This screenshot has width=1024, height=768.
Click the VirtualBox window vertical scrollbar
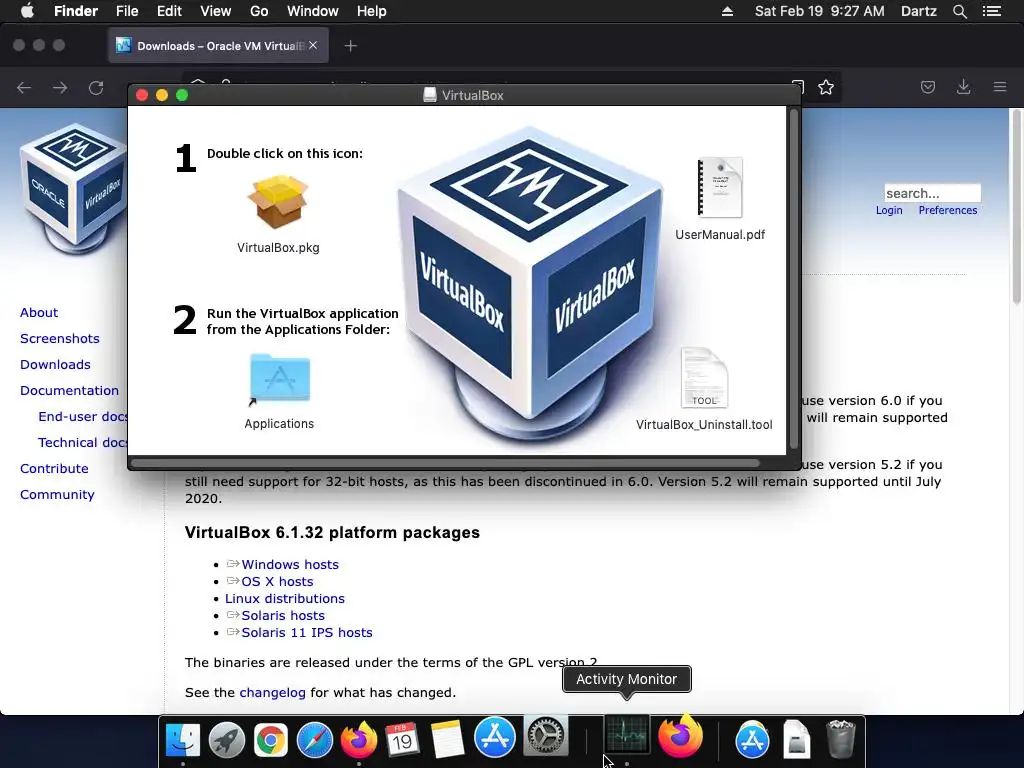(x=794, y=279)
